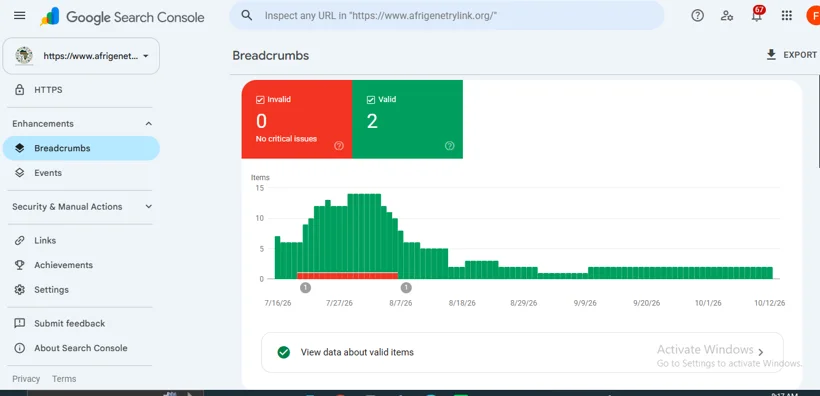Screen dimensions: 820x396
Task: Click the red Invalid summary card
Action: point(297,119)
